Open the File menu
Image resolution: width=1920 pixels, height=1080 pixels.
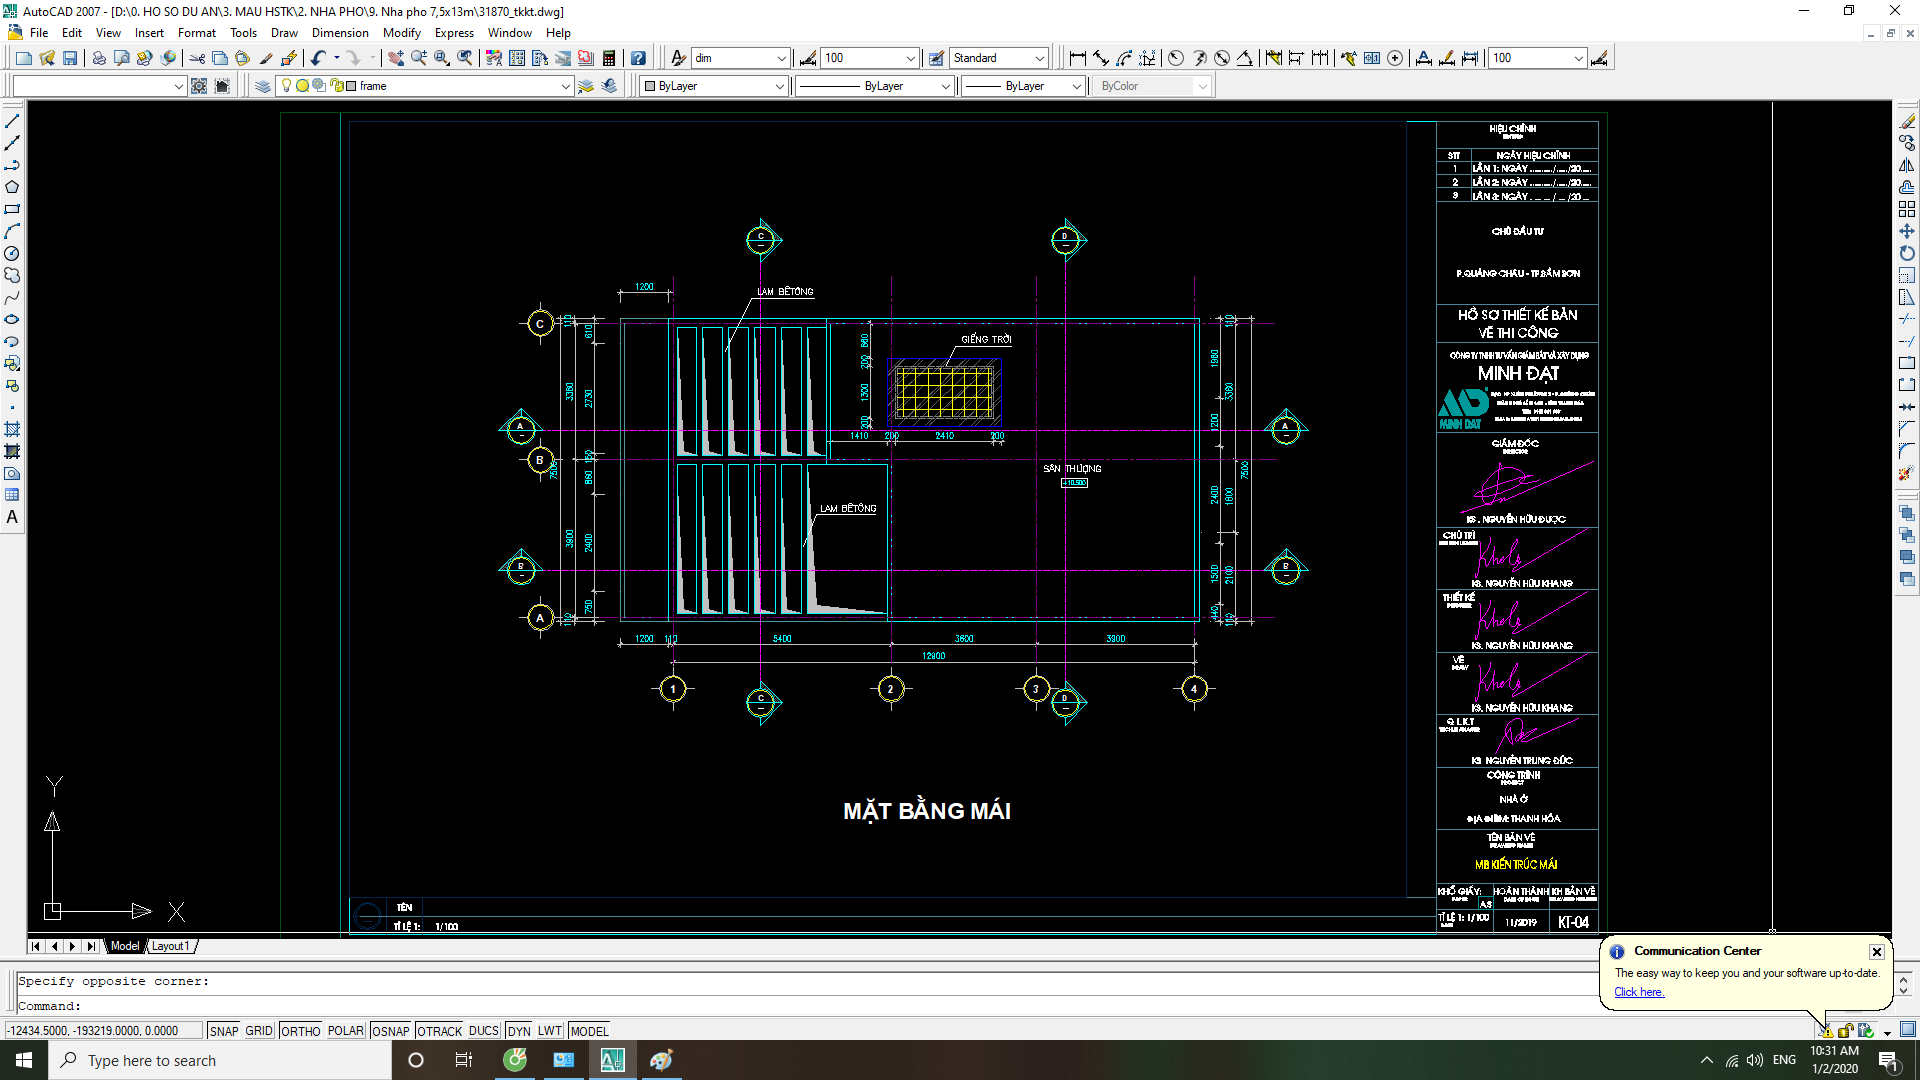pyautogui.click(x=39, y=33)
